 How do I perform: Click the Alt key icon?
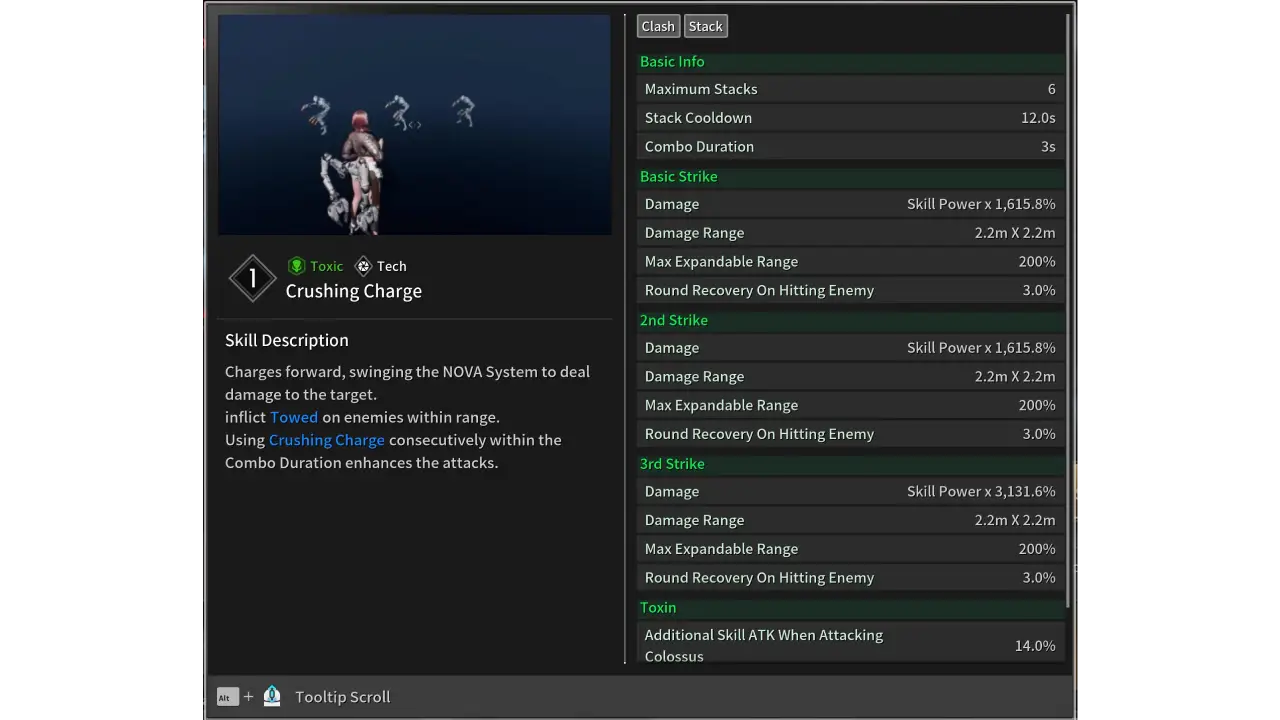tap(227, 697)
